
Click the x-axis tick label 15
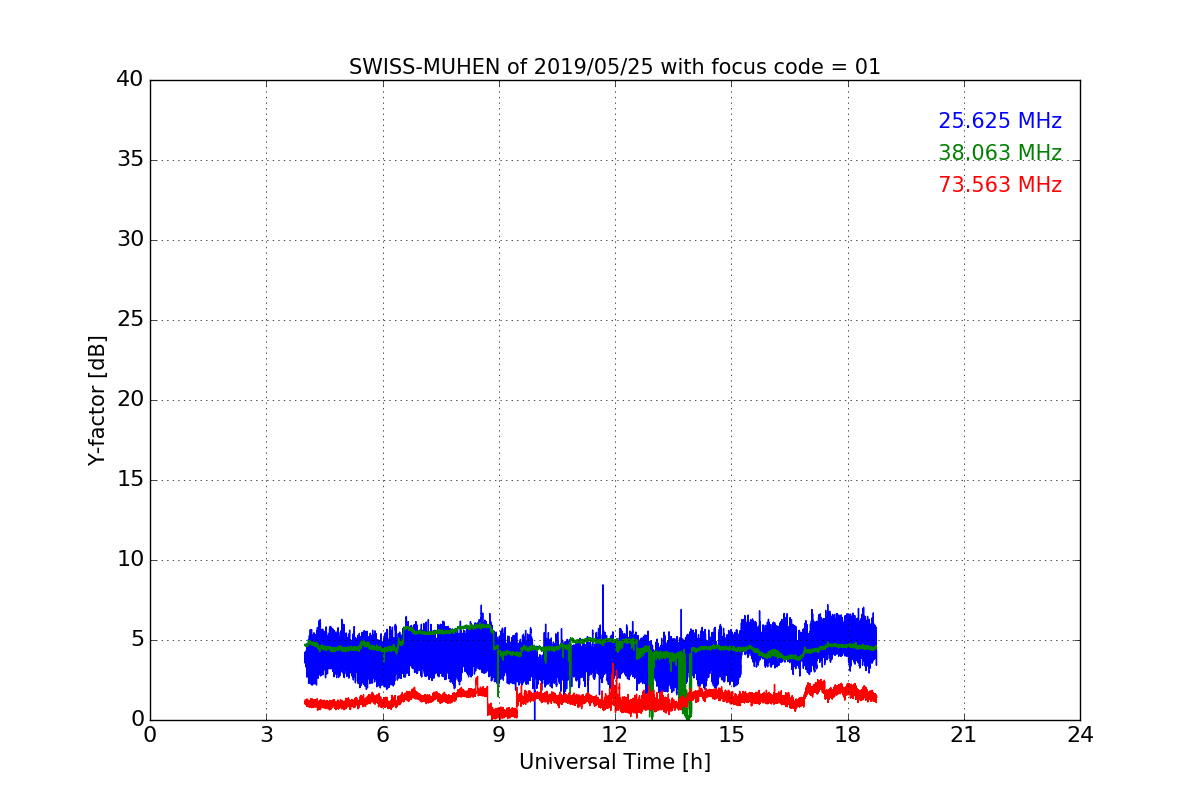click(731, 734)
